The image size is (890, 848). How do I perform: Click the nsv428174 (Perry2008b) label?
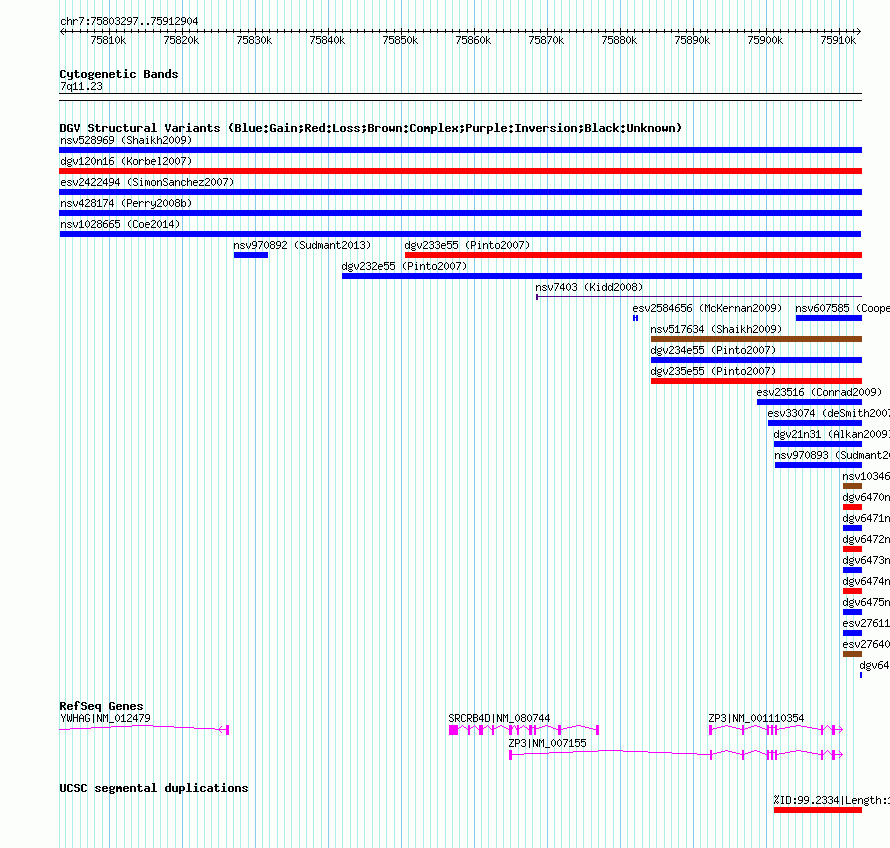pyautogui.click(x=126, y=203)
